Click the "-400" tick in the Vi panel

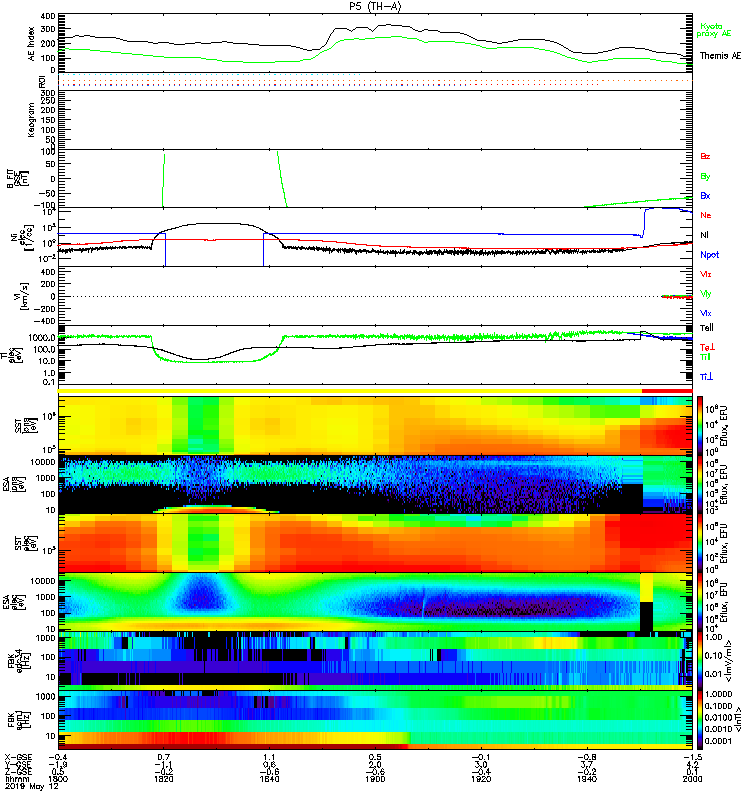(44, 321)
